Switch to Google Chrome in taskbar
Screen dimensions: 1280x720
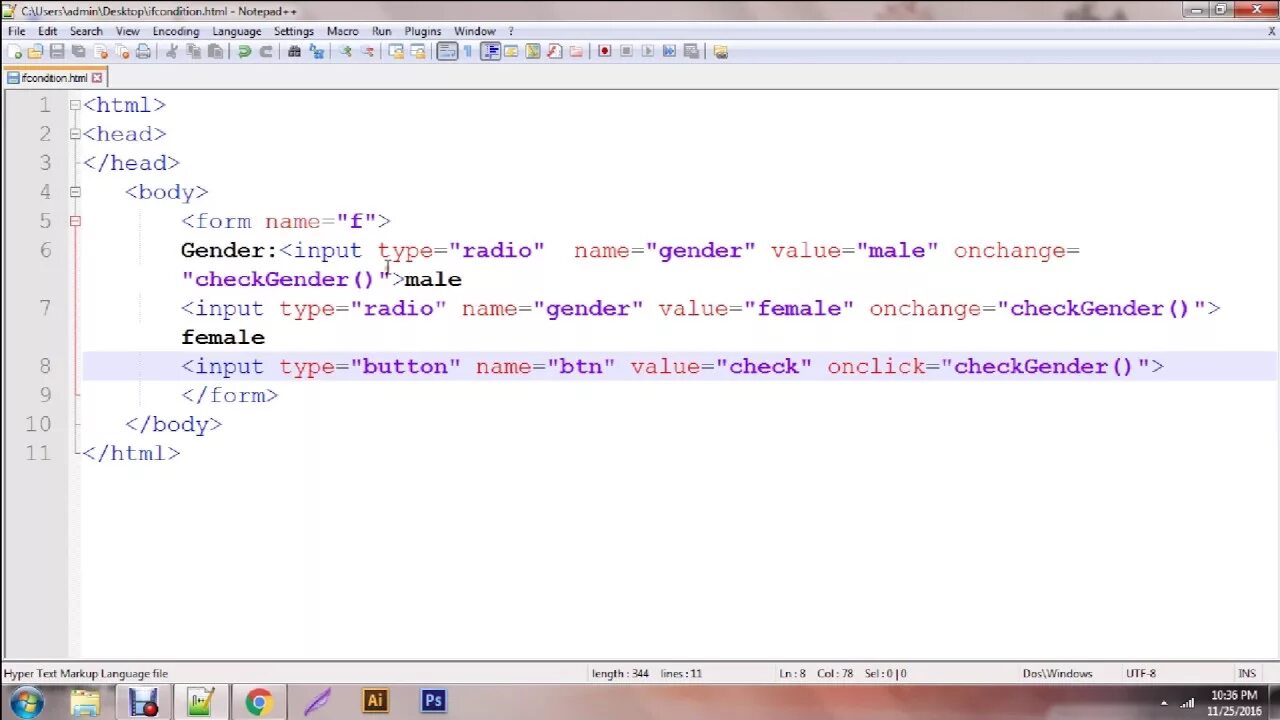click(x=258, y=702)
